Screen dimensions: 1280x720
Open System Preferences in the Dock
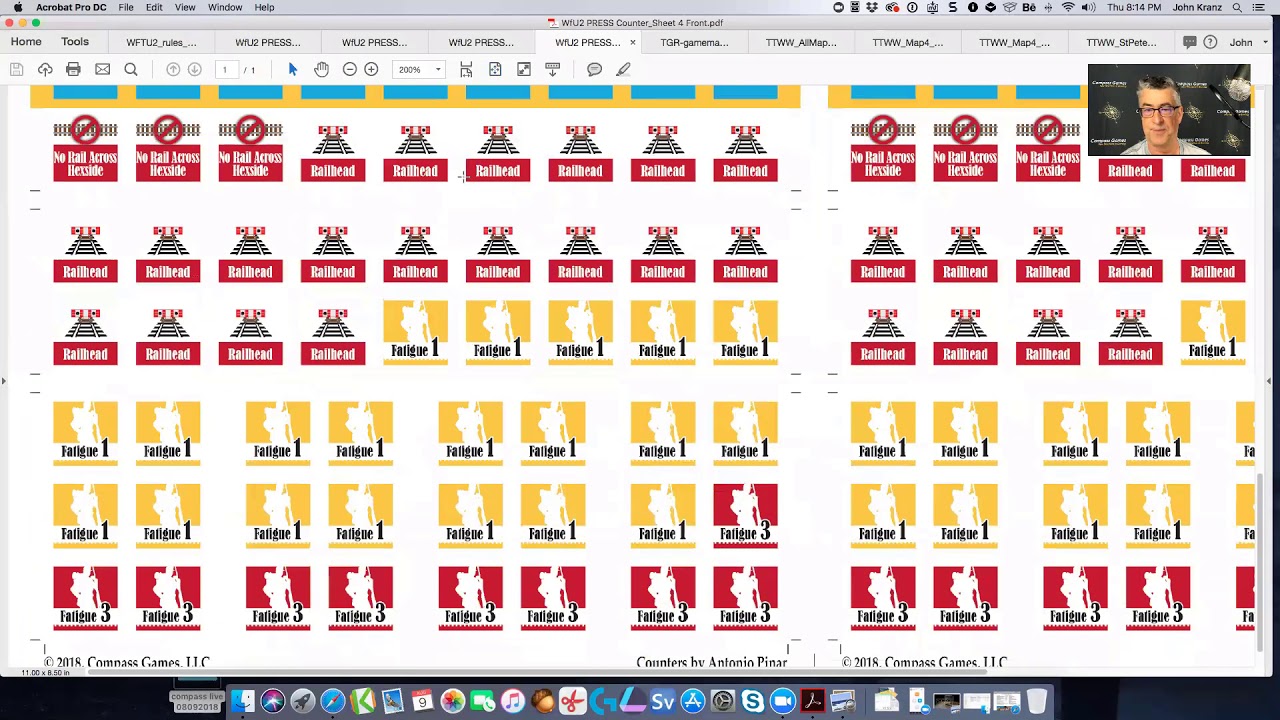[x=723, y=702]
